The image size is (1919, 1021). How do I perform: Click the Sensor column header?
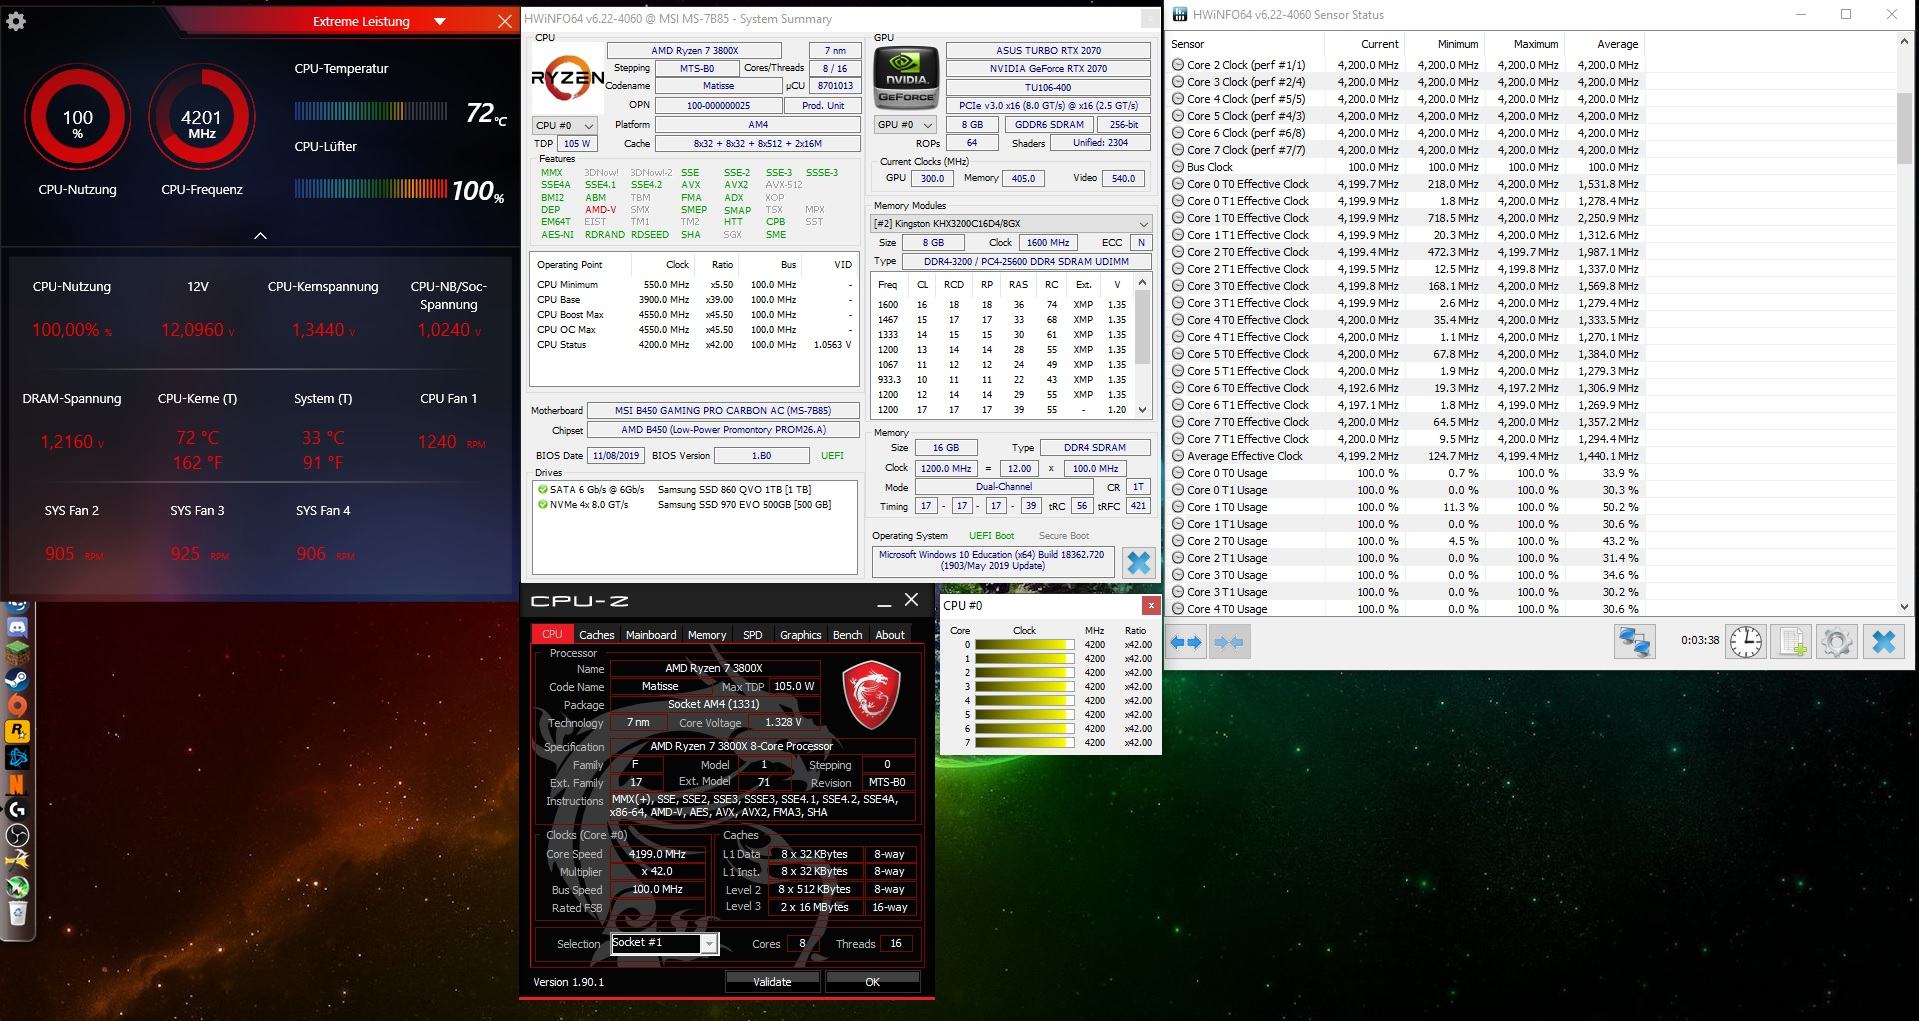tap(1245, 44)
